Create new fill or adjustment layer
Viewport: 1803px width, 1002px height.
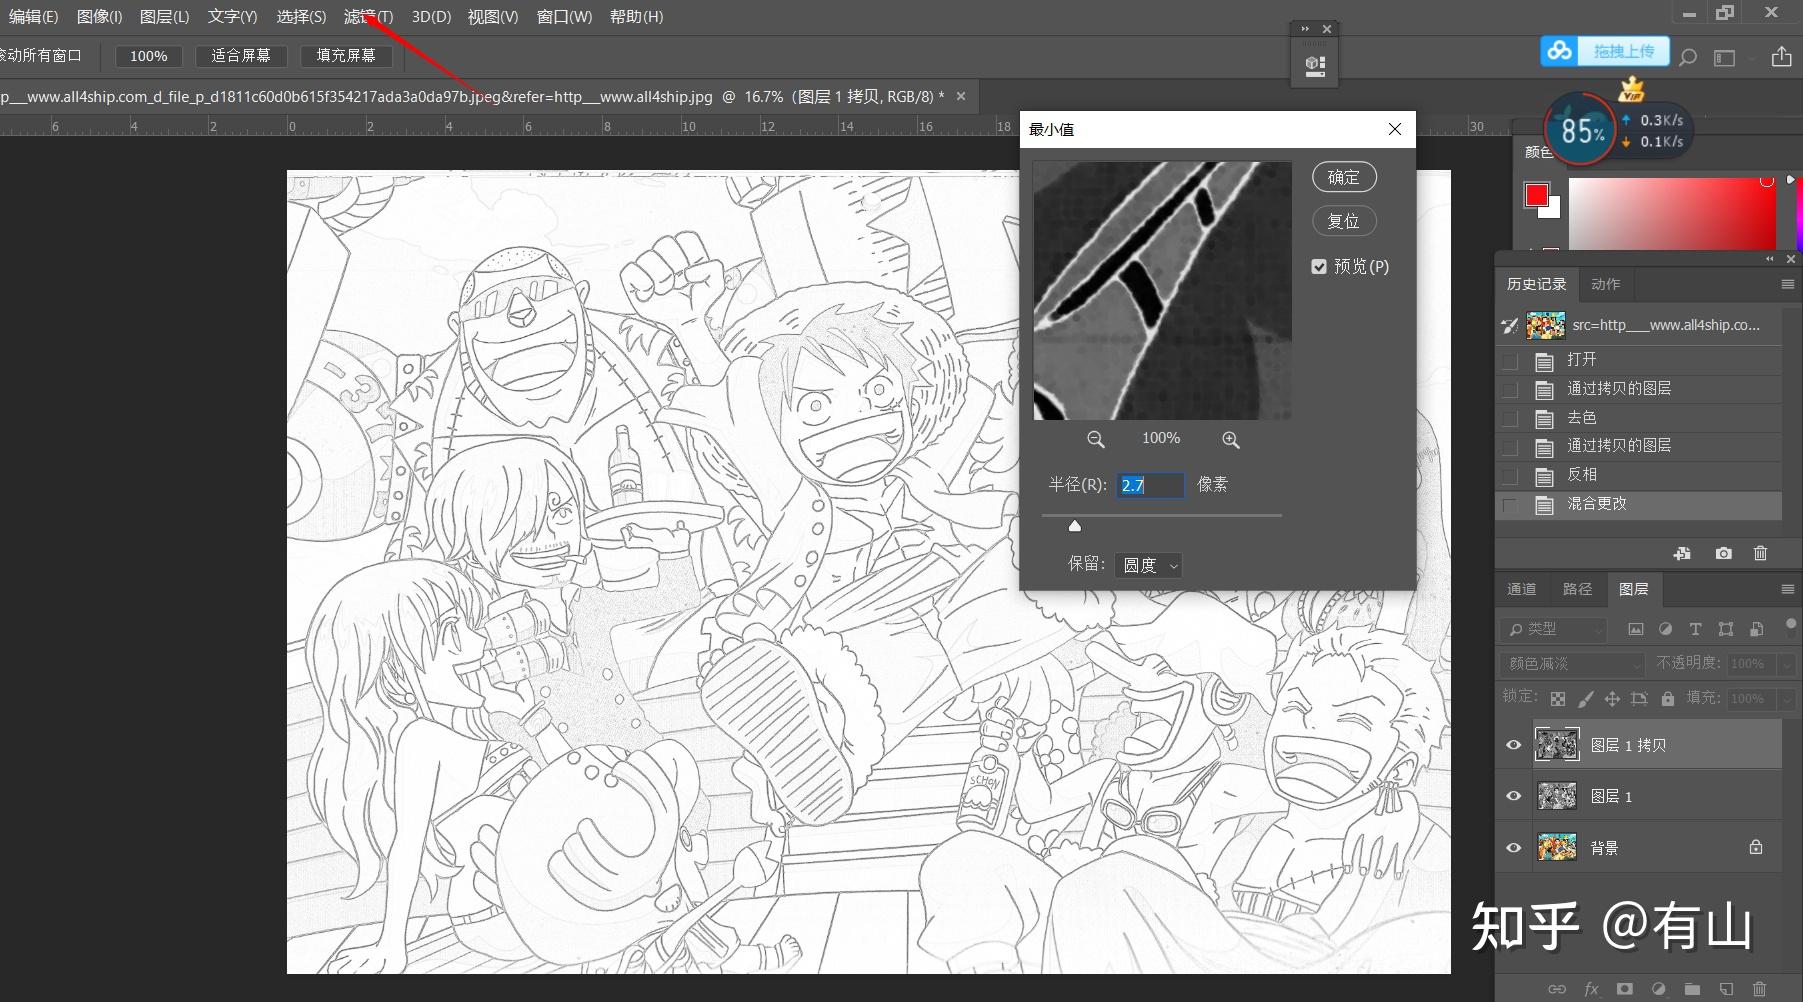pos(1658,989)
